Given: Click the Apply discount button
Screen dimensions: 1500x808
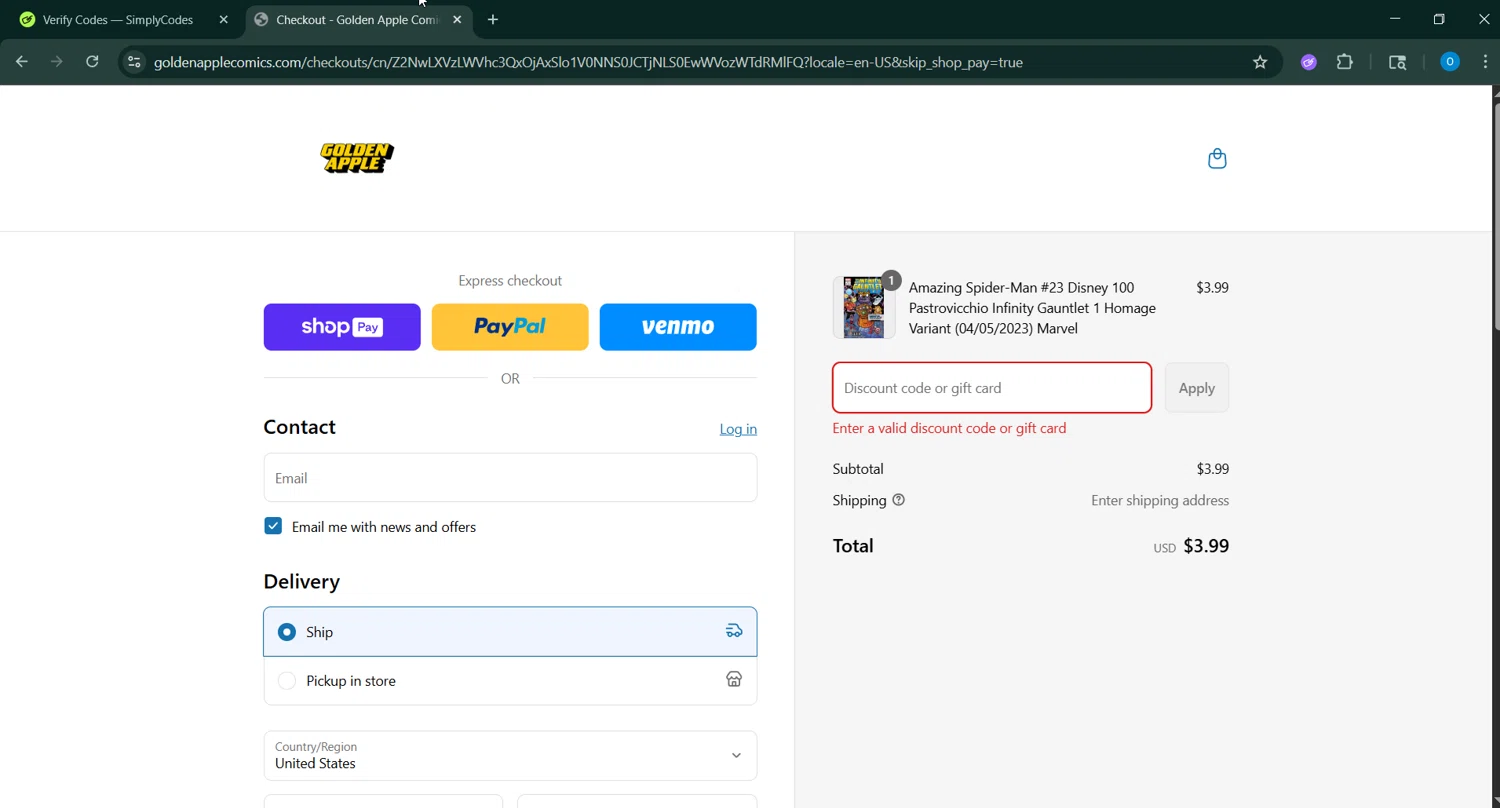Looking at the screenshot, I should [x=1197, y=388].
